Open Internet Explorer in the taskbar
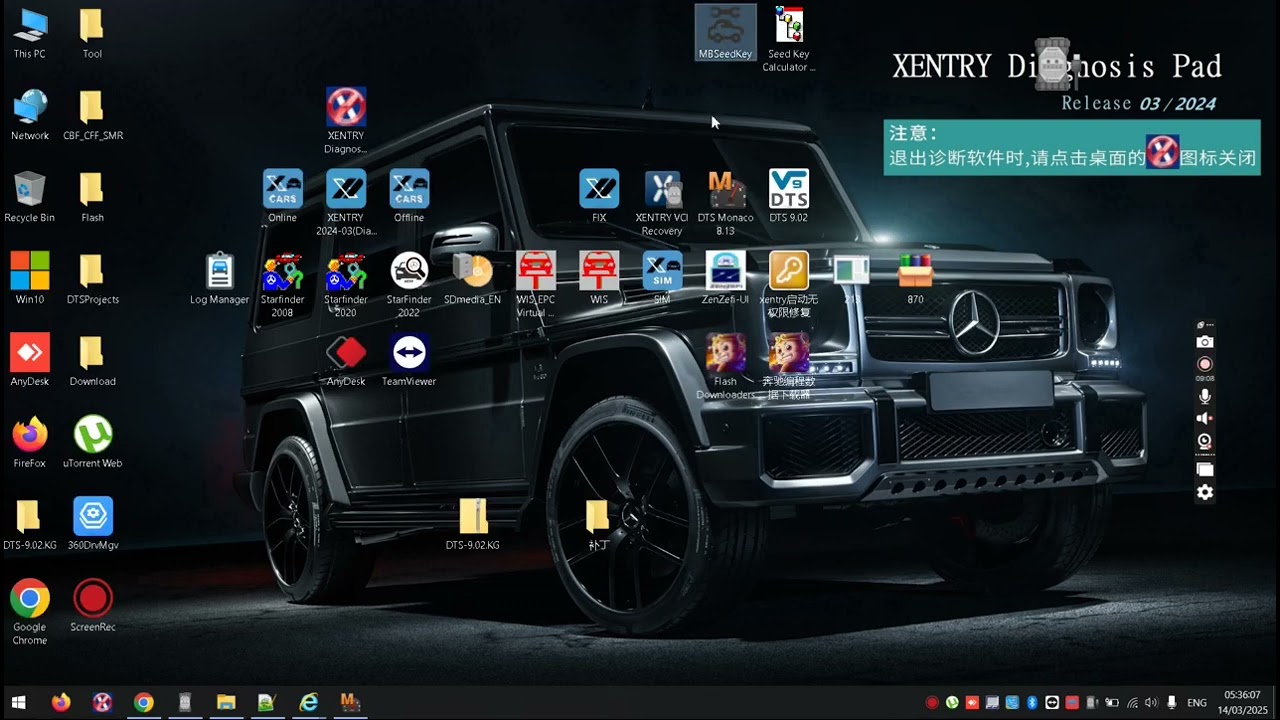 309,703
